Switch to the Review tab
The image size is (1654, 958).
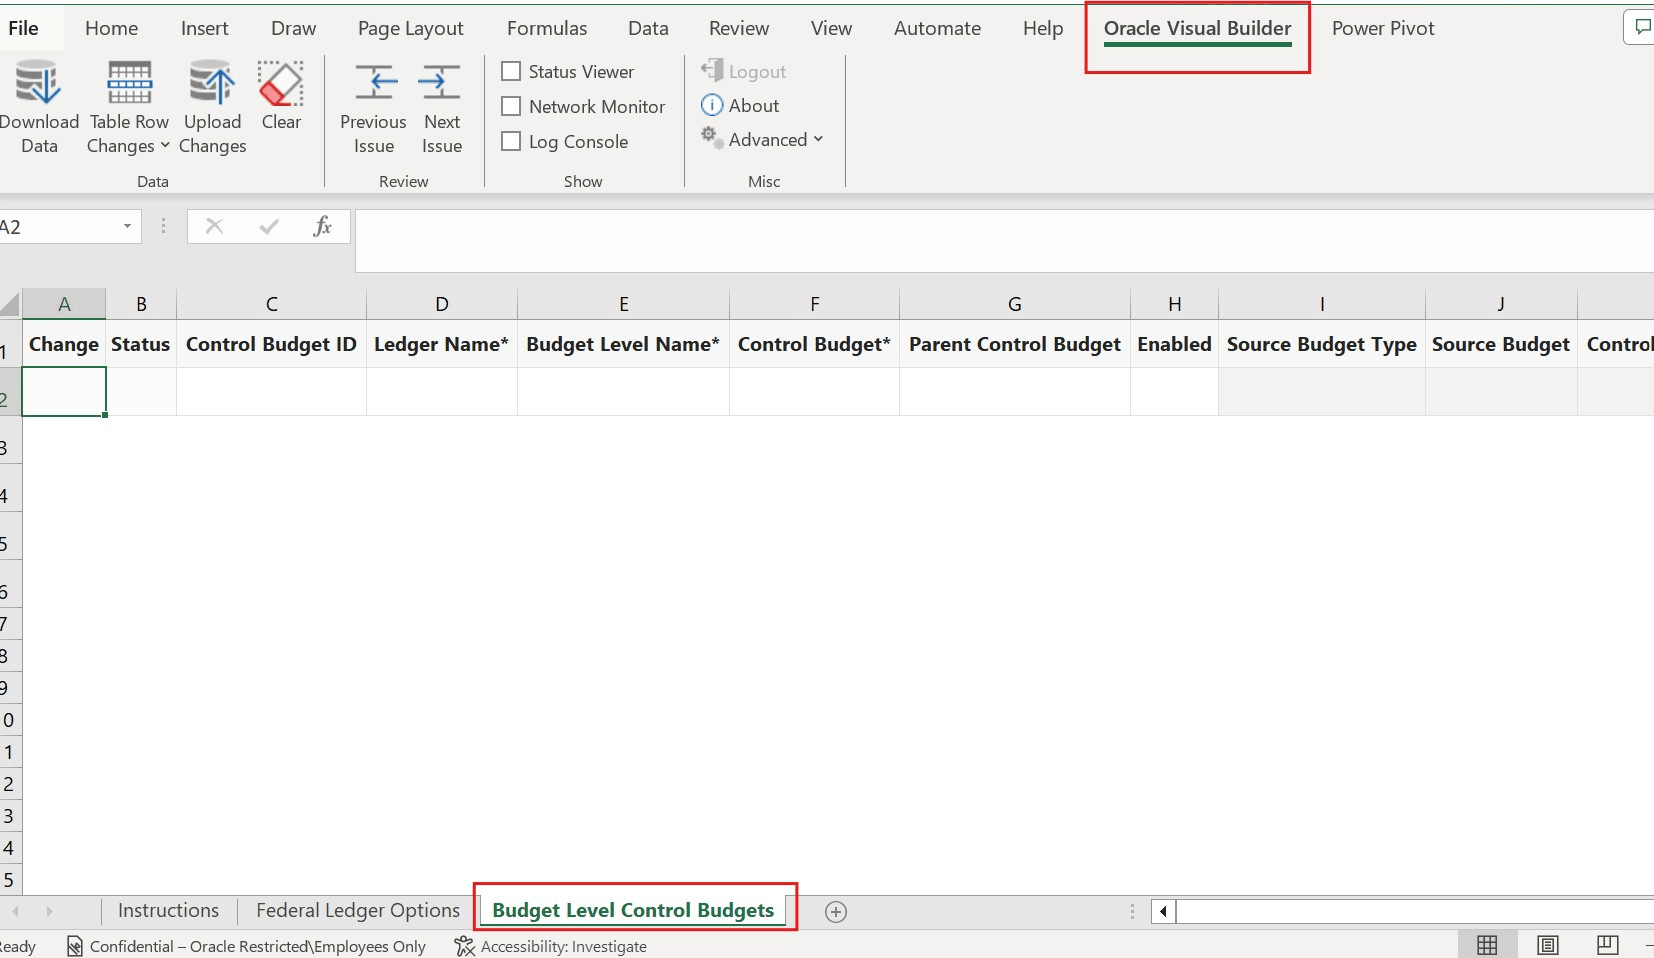click(x=739, y=28)
